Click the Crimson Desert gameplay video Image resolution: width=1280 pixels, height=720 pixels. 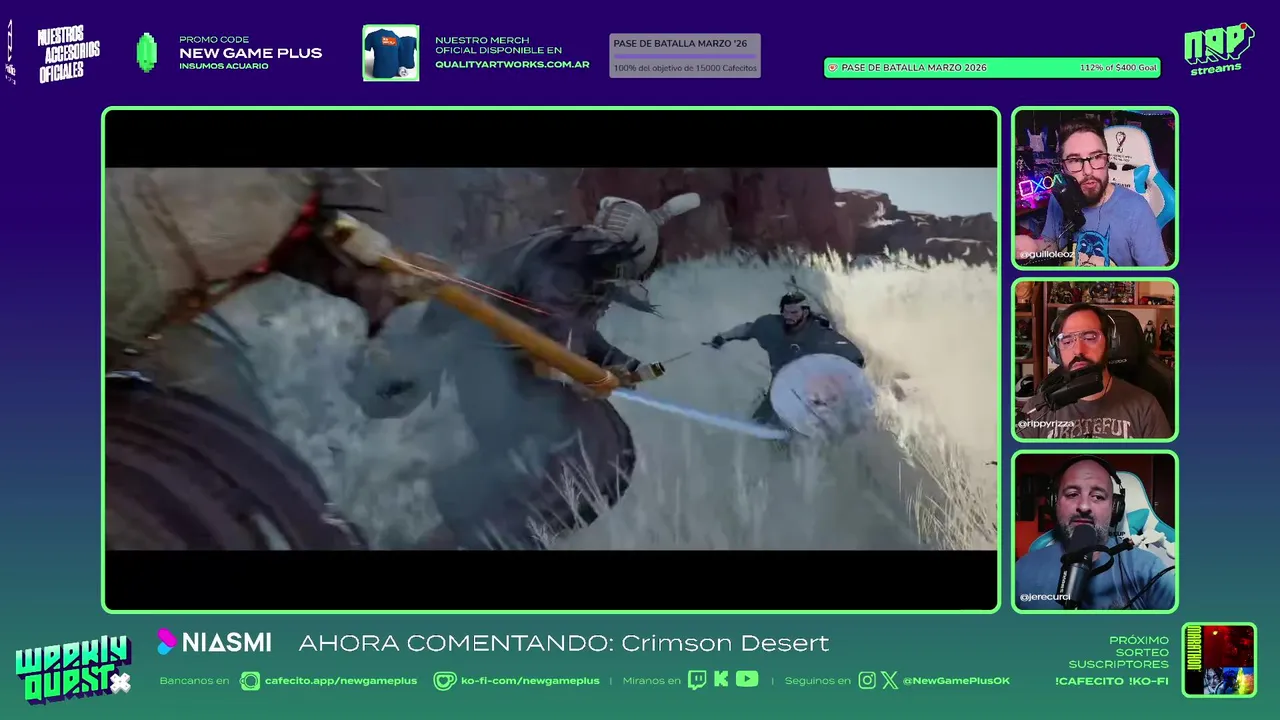coord(551,359)
